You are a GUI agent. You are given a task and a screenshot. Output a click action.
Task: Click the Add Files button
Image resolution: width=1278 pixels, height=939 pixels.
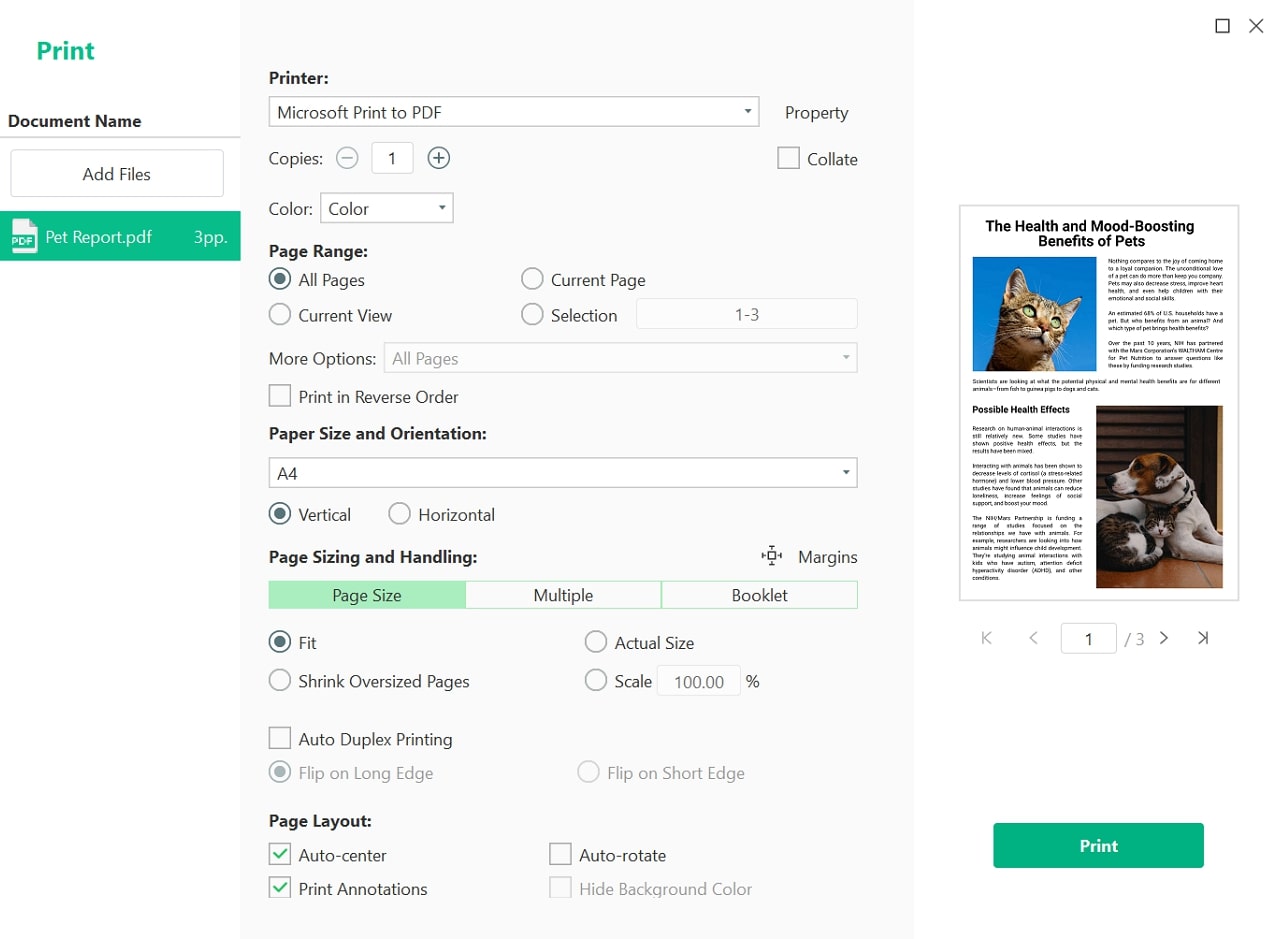(x=117, y=174)
